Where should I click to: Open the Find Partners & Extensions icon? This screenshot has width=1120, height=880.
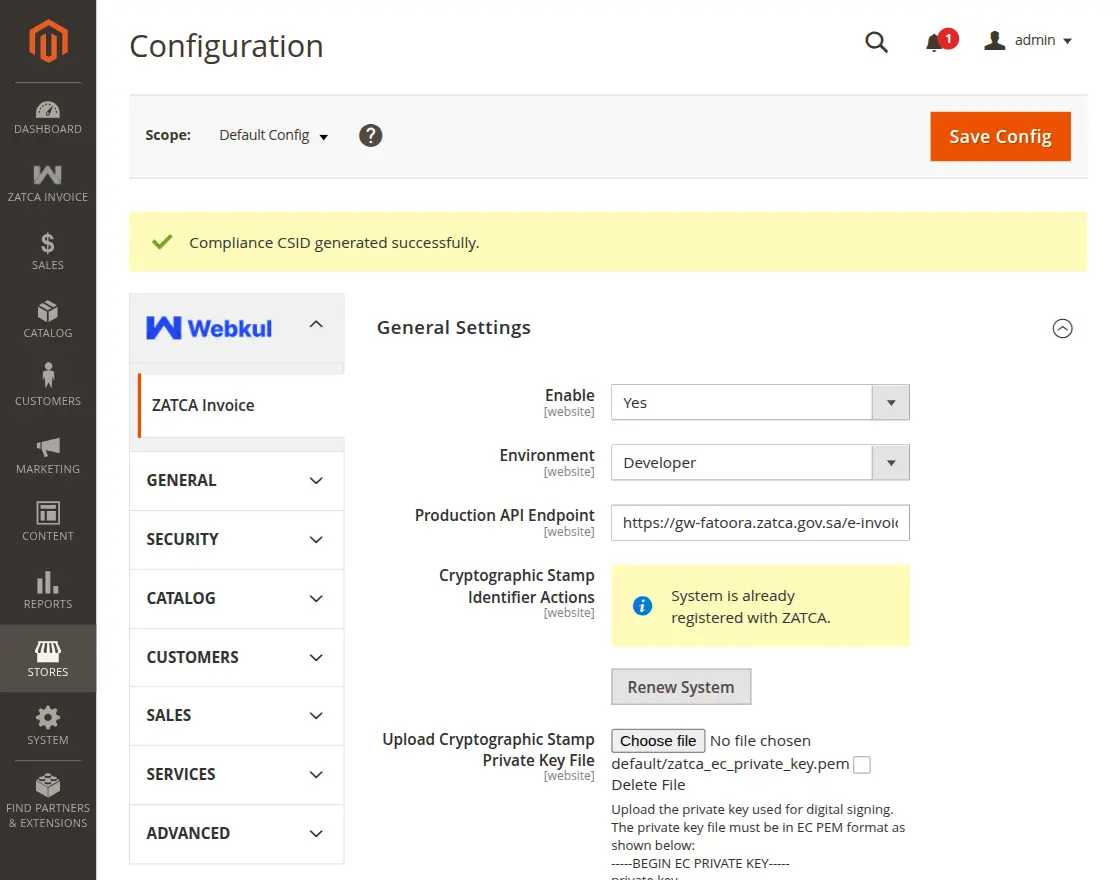pyautogui.click(x=48, y=795)
